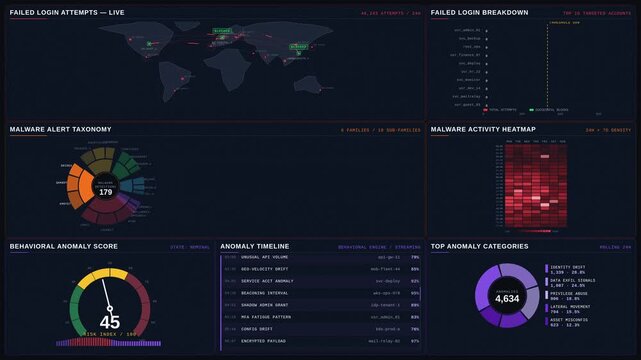Select the Lateral Movement legend label
The image size is (641, 360).
pos(570,306)
